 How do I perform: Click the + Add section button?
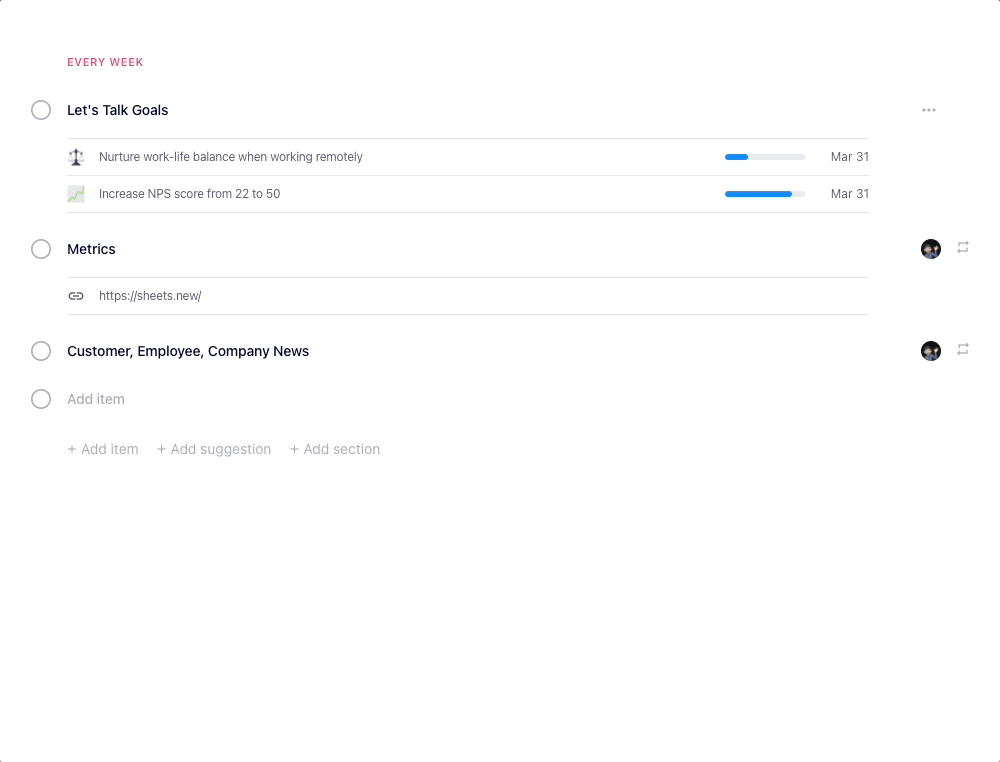(x=335, y=449)
